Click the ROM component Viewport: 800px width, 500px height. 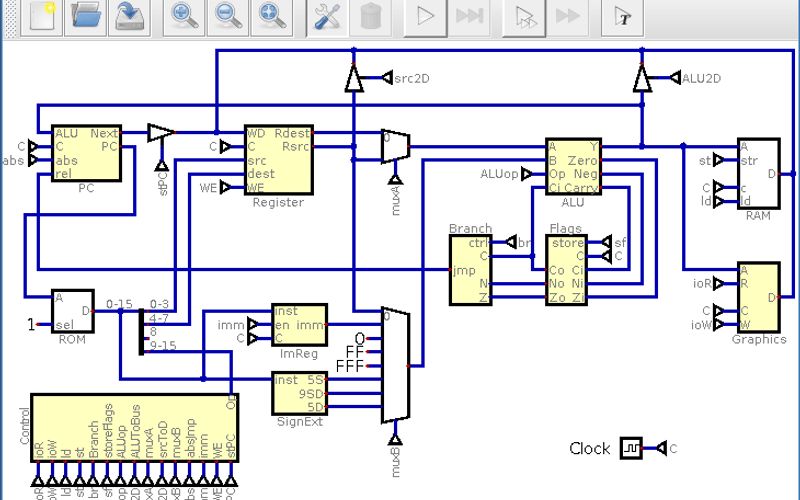pos(72,311)
